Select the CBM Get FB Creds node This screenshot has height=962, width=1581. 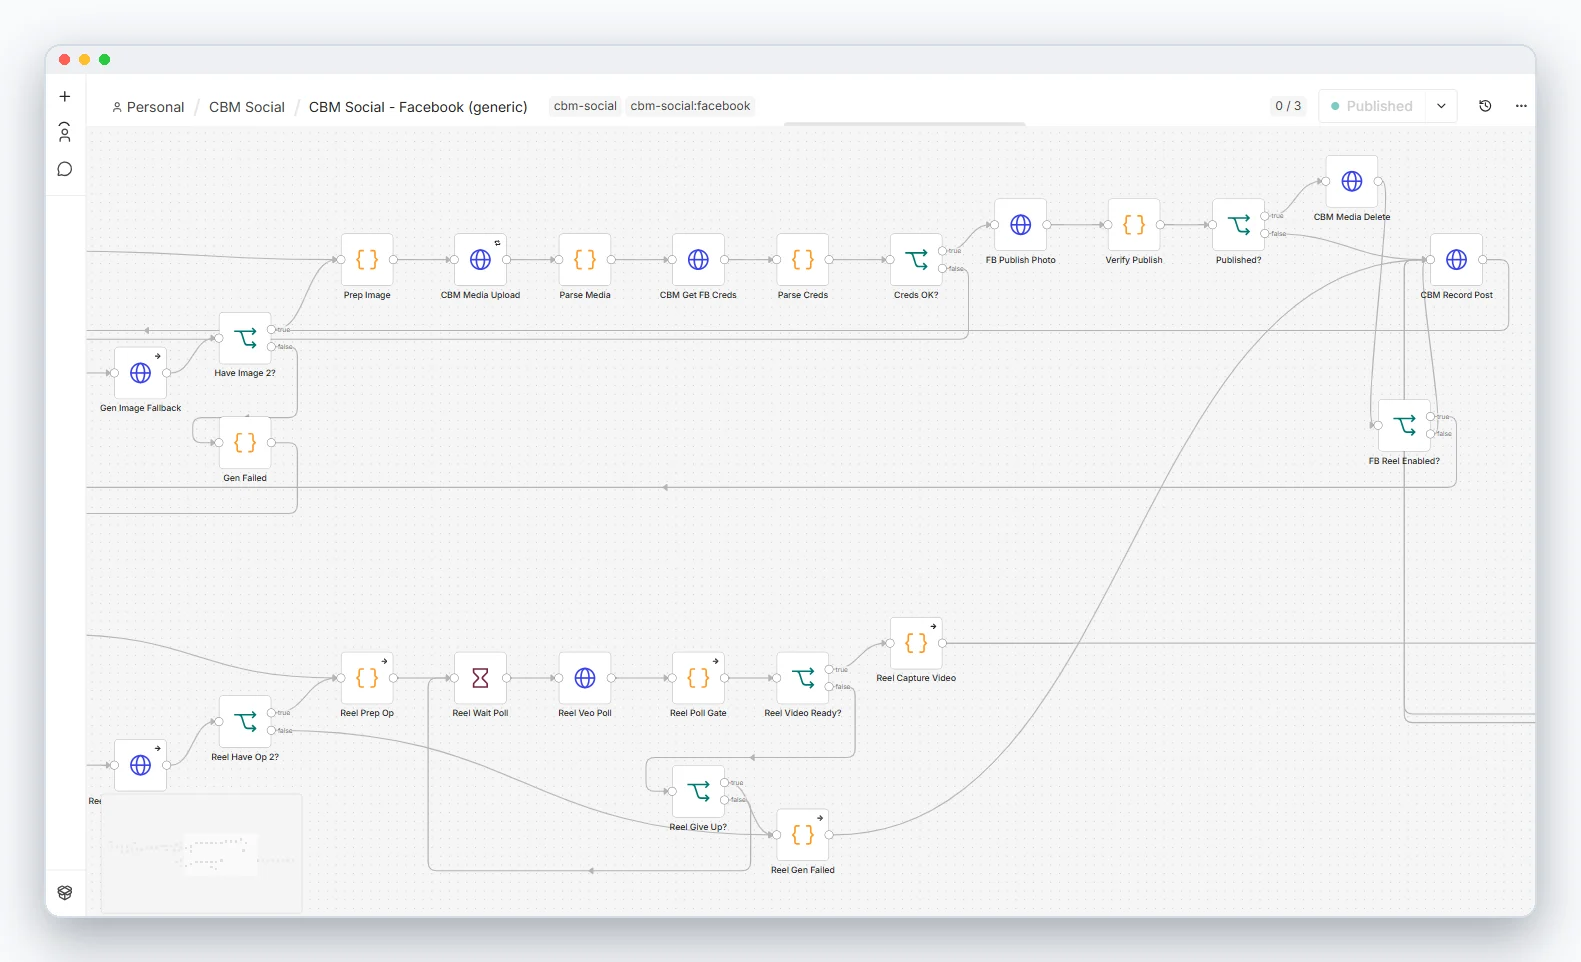(x=698, y=260)
